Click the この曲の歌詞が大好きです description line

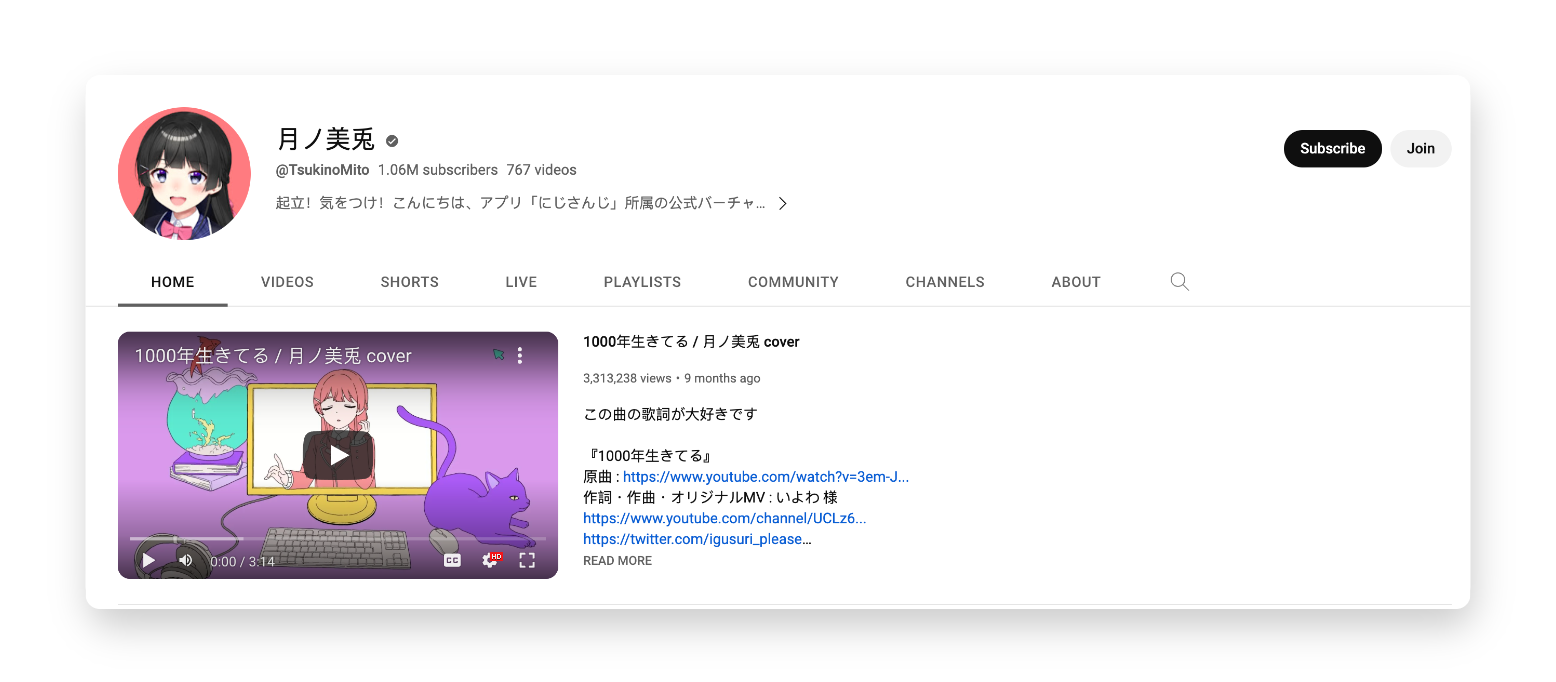pyautogui.click(x=670, y=414)
